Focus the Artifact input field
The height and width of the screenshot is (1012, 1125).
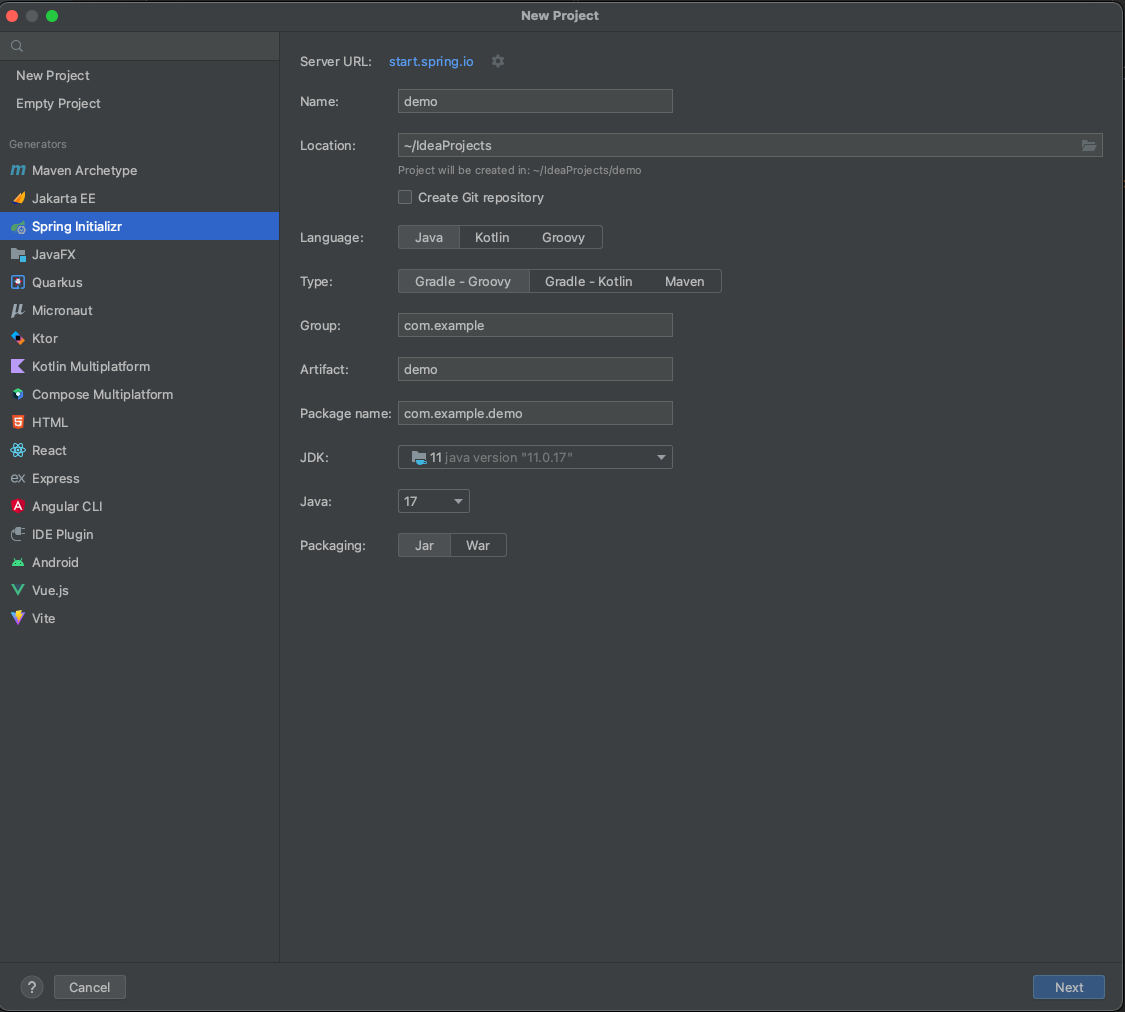[x=535, y=369]
